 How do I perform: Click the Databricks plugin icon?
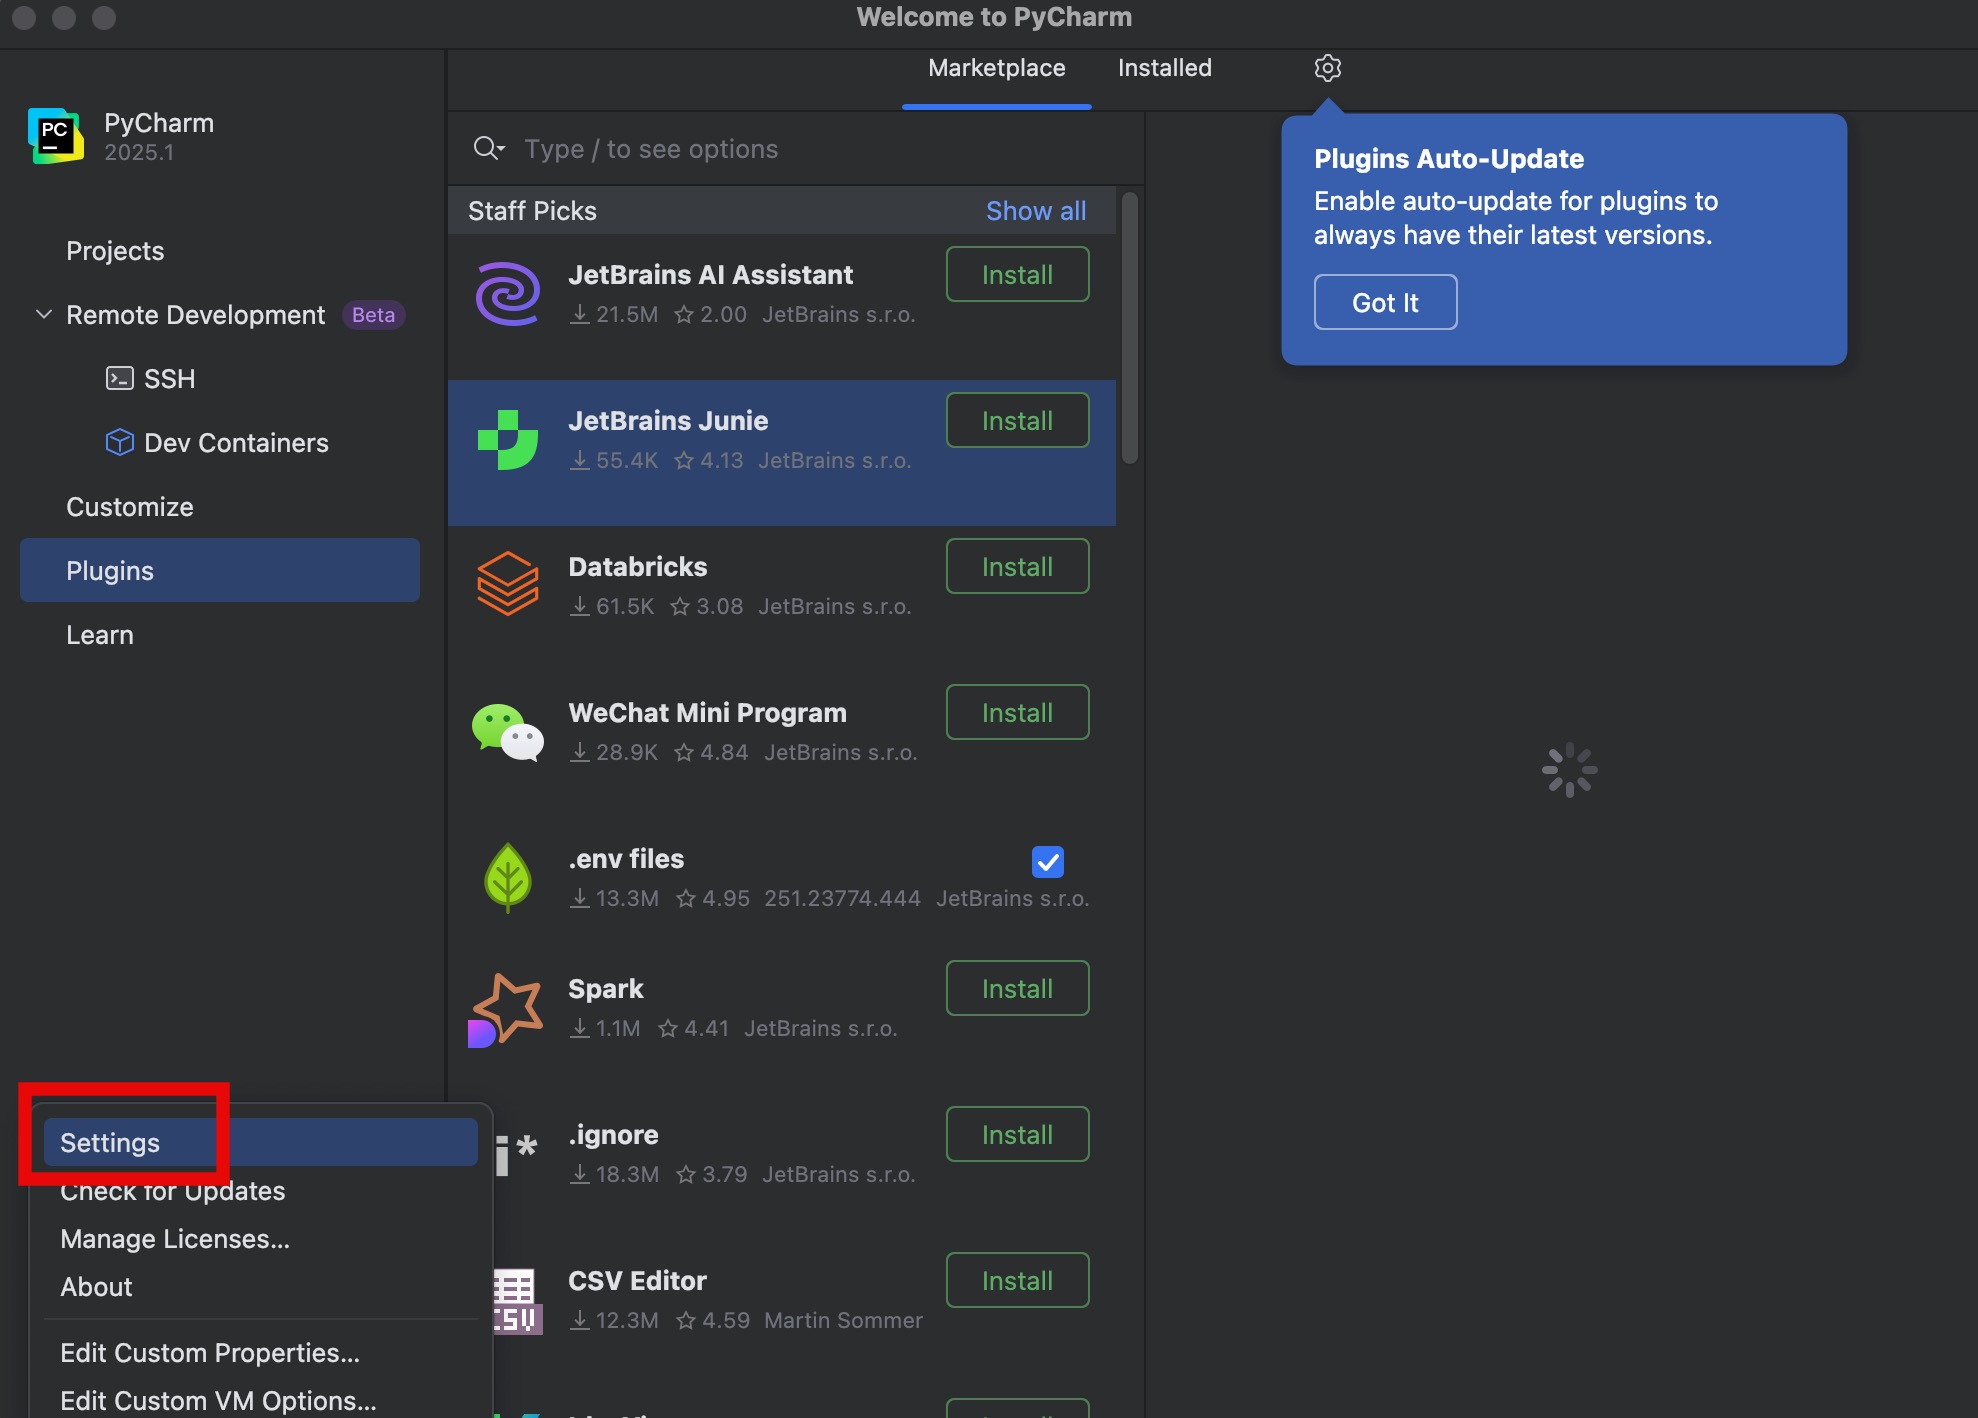tap(508, 584)
